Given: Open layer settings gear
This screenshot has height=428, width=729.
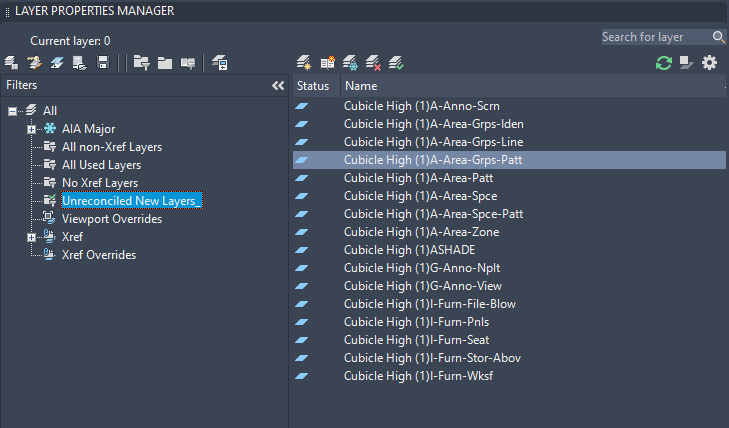Looking at the screenshot, I should (x=709, y=63).
